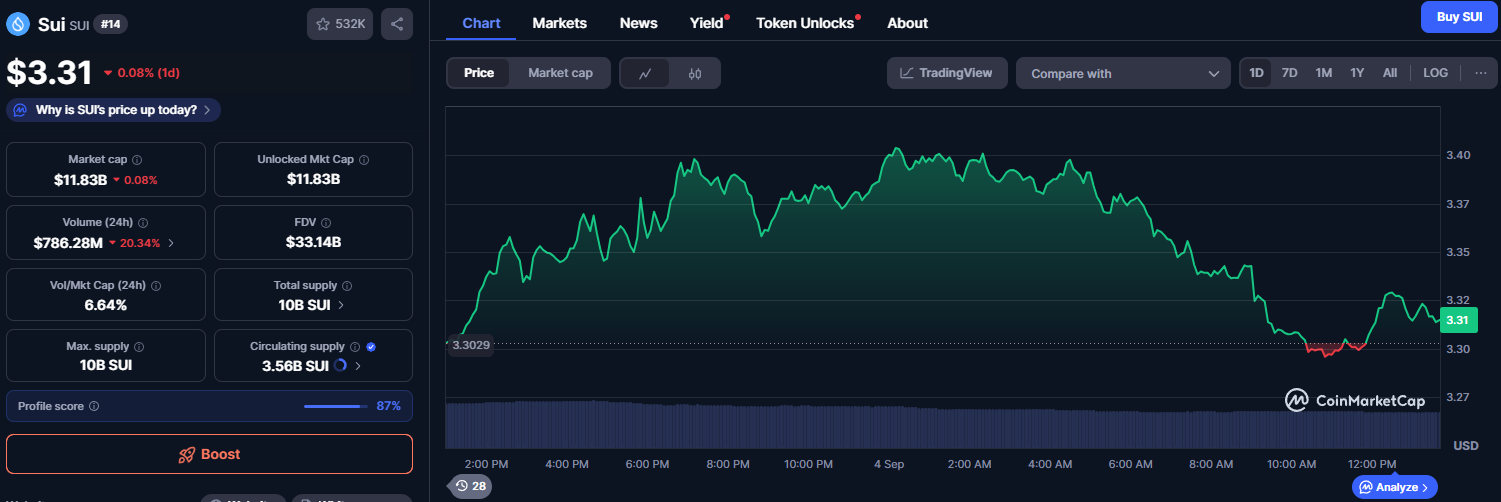Click the circulating supply progress ring icon
1501x502 pixels.
click(x=340, y=366)
